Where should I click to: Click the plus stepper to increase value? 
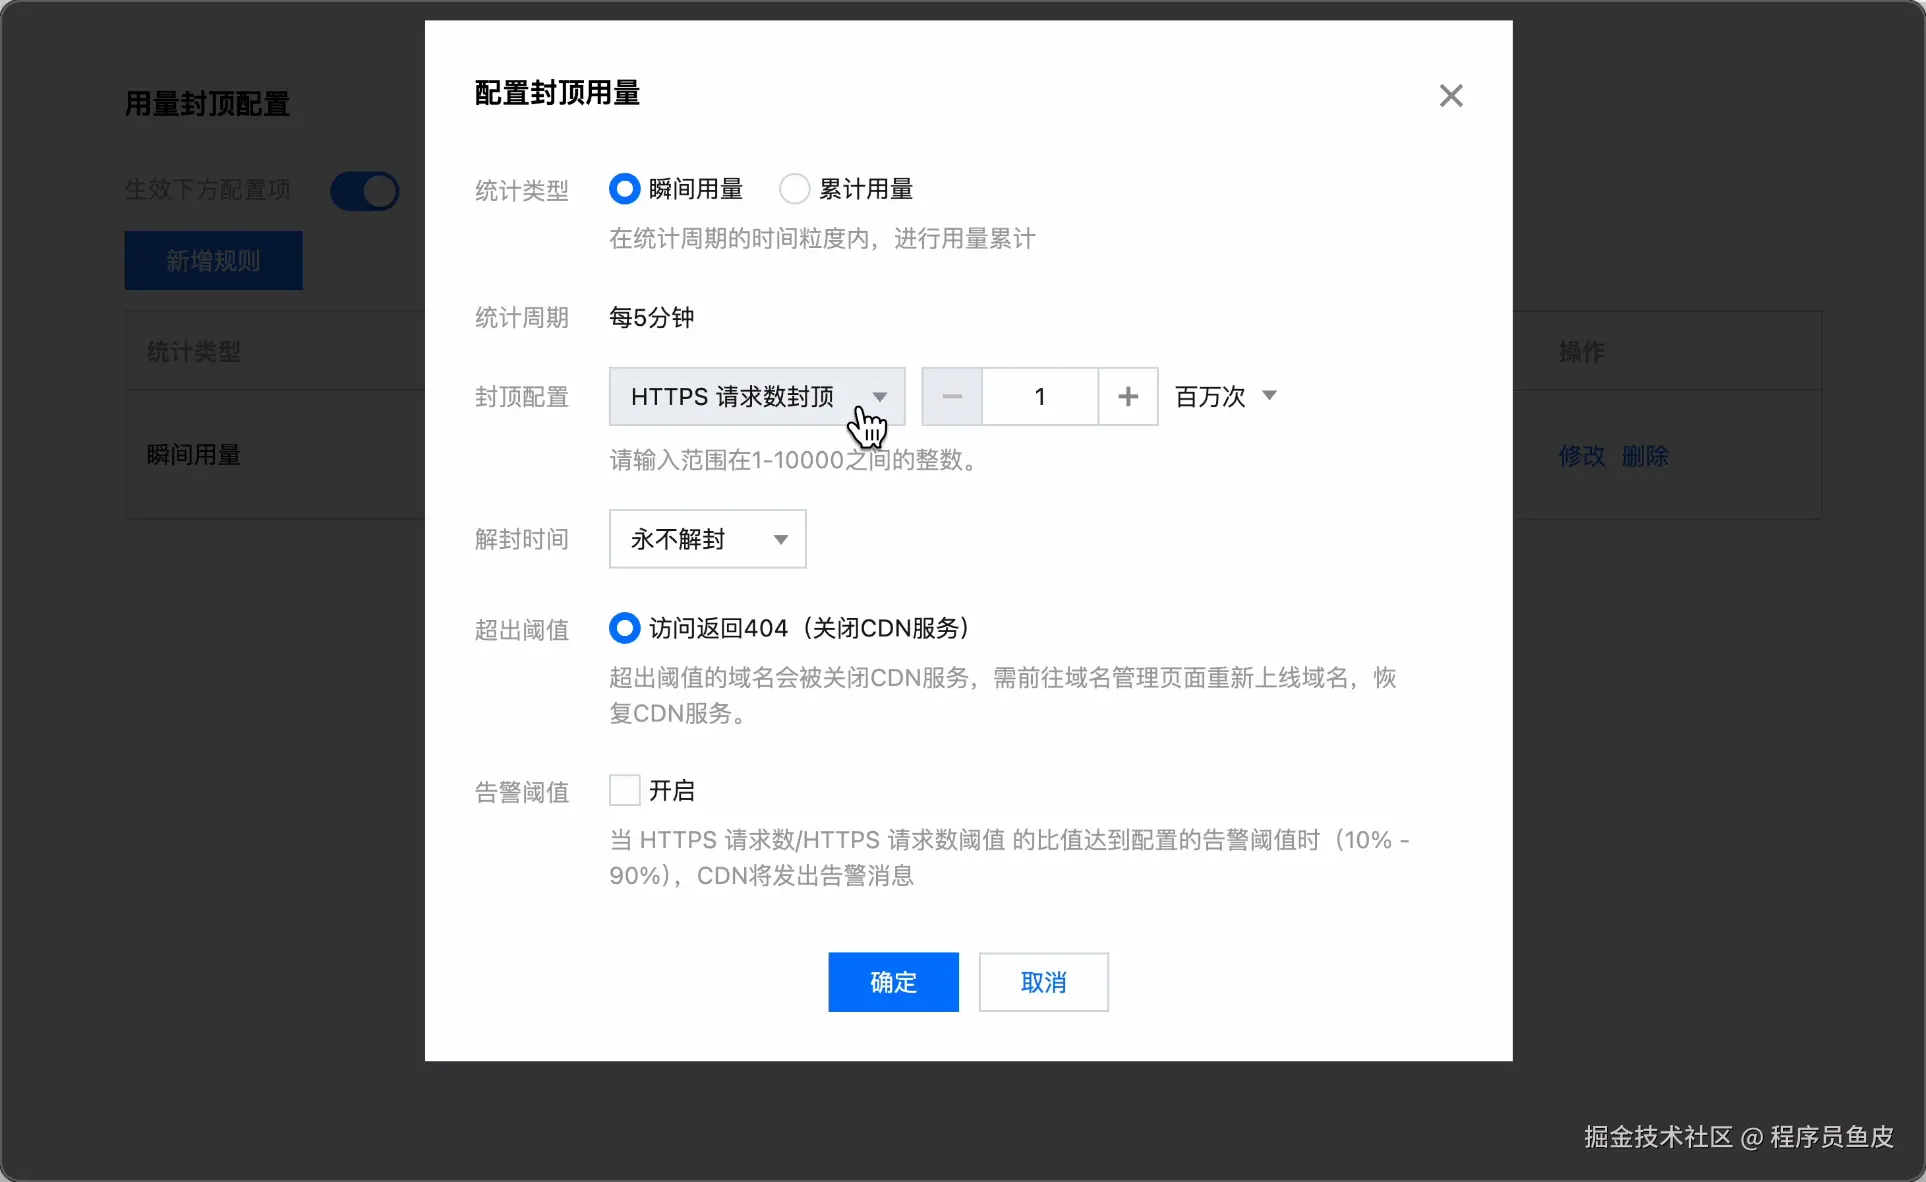pyautogui.click(x=1128, y=397)
